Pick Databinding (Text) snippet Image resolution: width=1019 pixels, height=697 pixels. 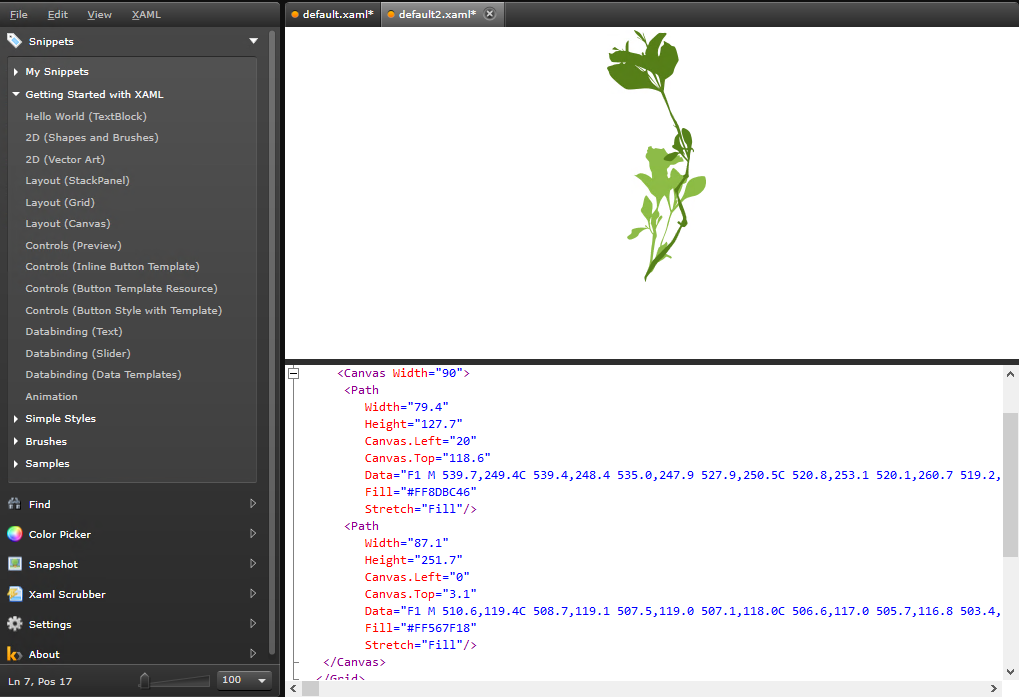73,331
